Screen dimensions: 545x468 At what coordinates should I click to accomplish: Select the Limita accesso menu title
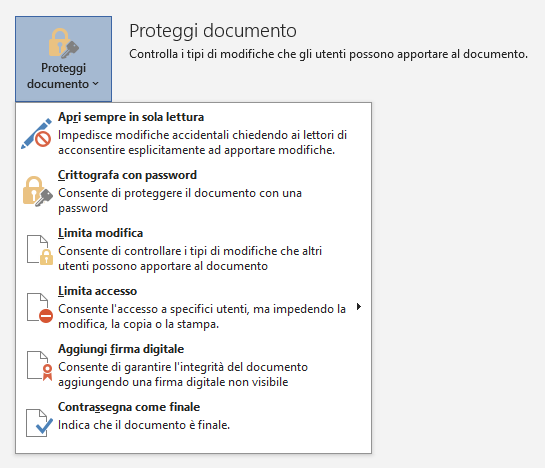click(97, 291)
